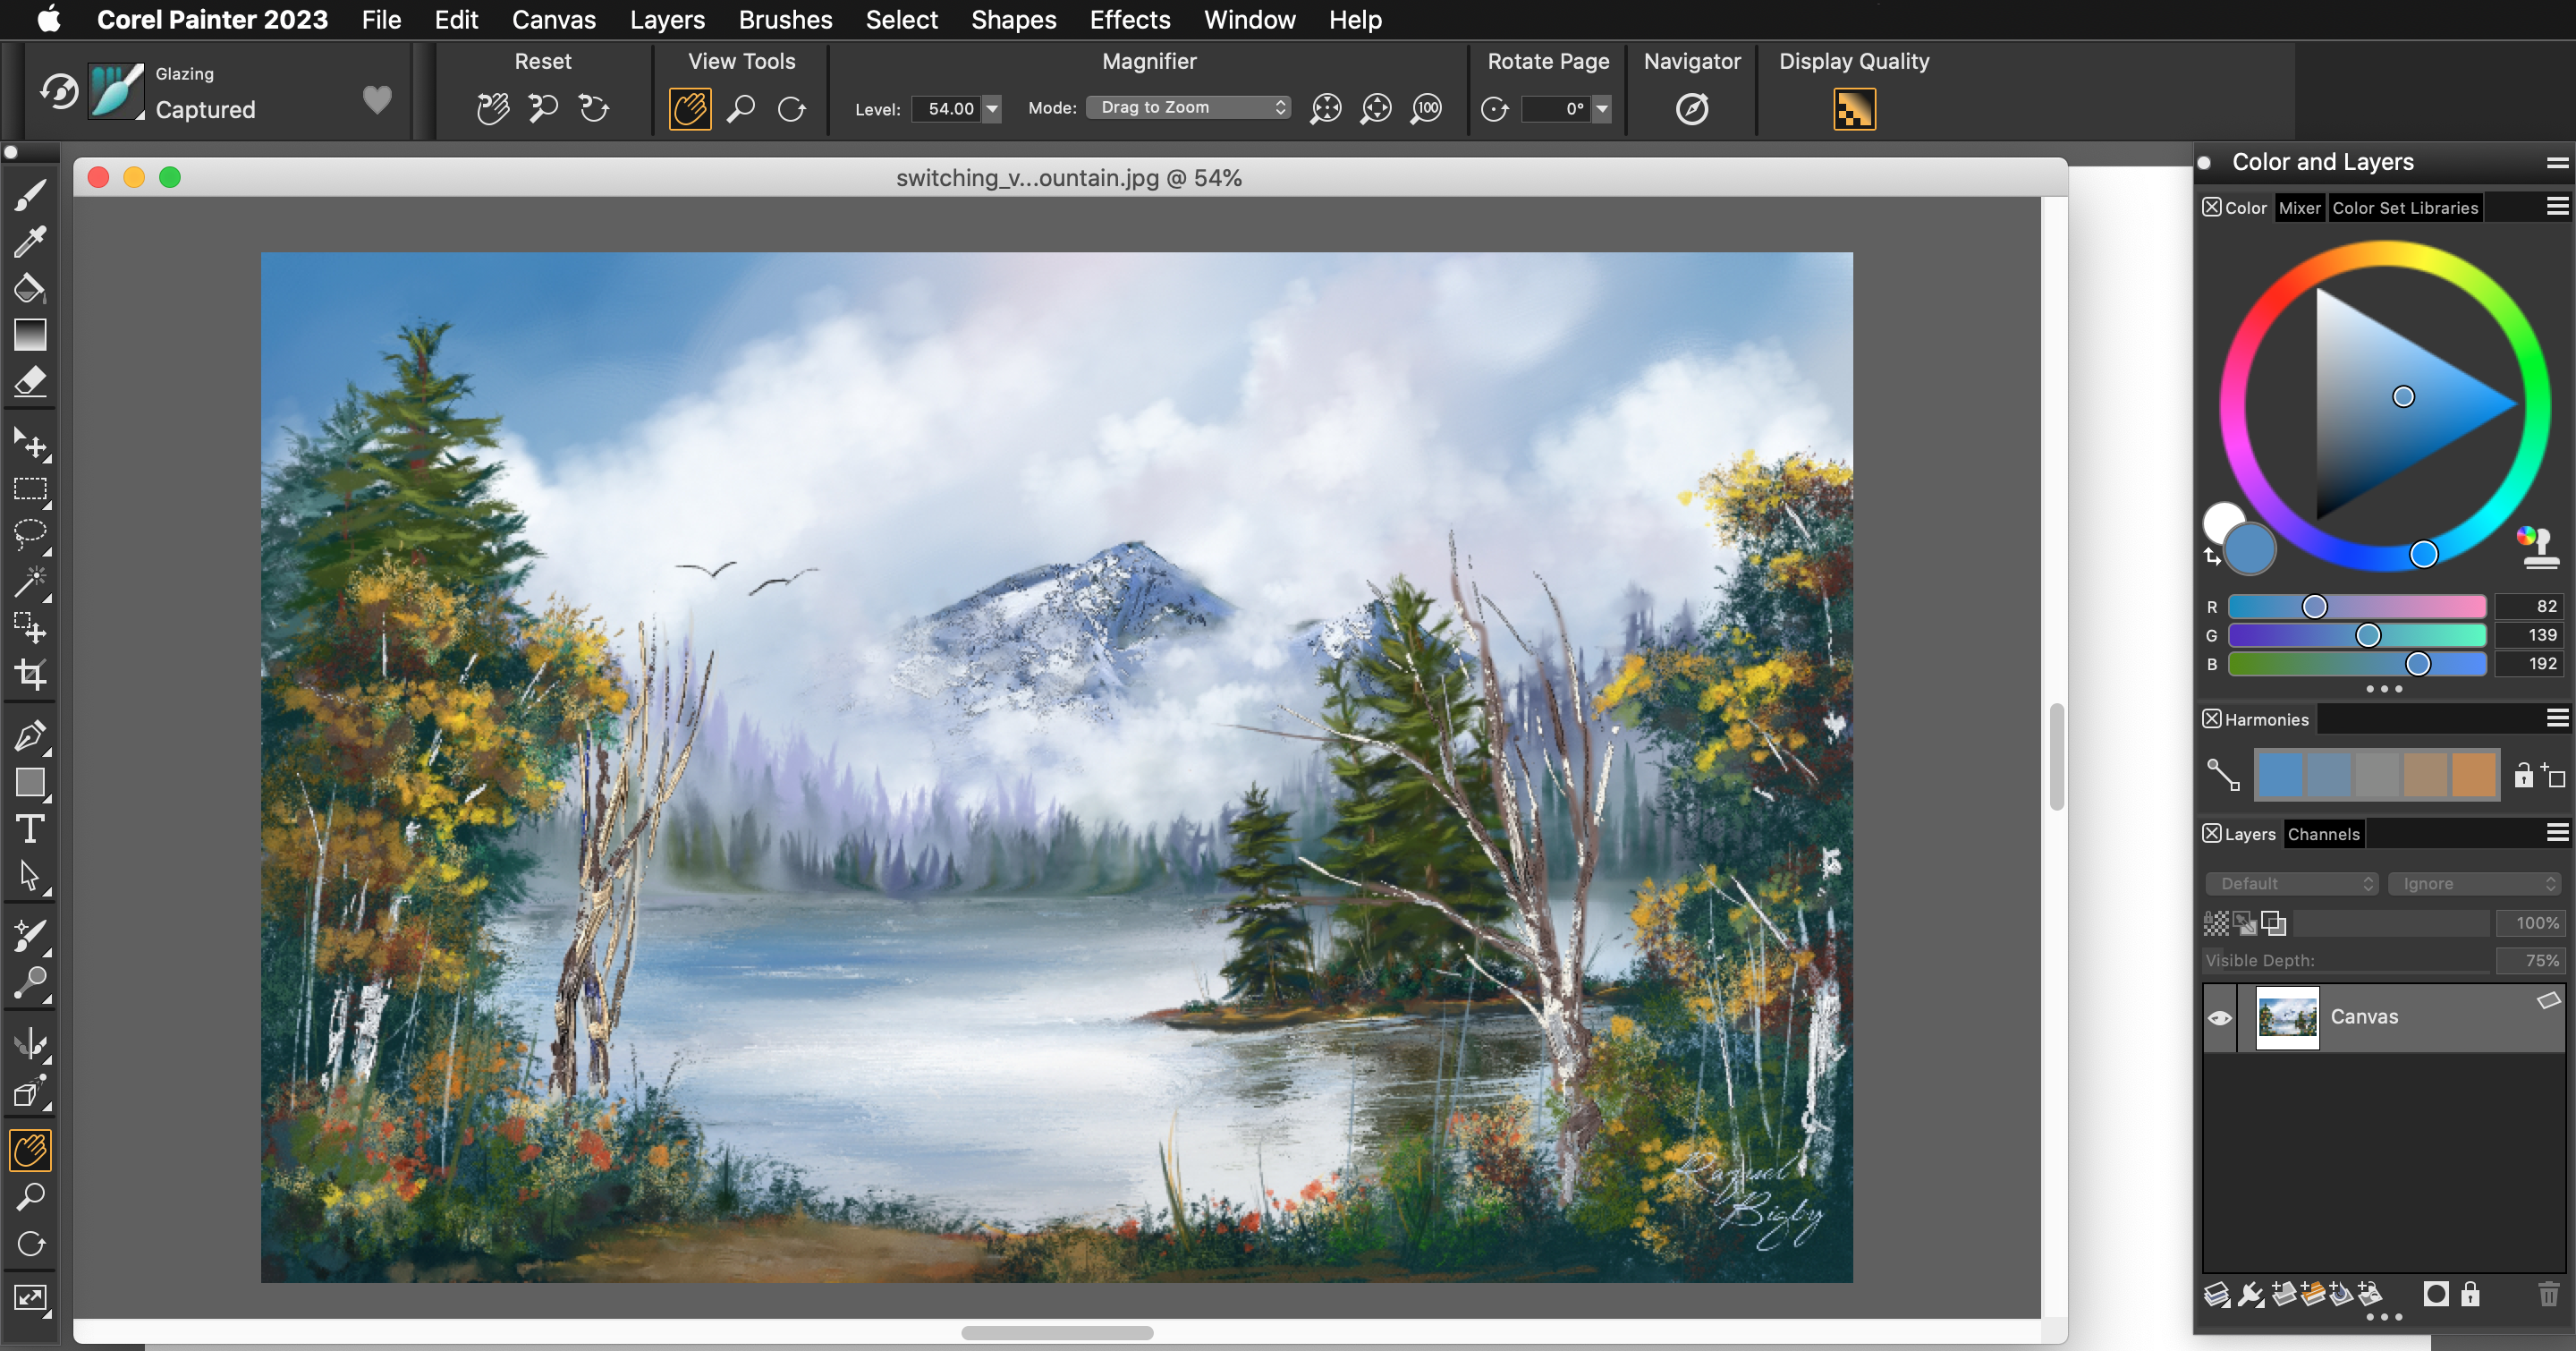This screenshot has height=1351, width=2576.
Task: Open the Navigator compass icon
Action: pyautogui.click(x=1691, y=108)
